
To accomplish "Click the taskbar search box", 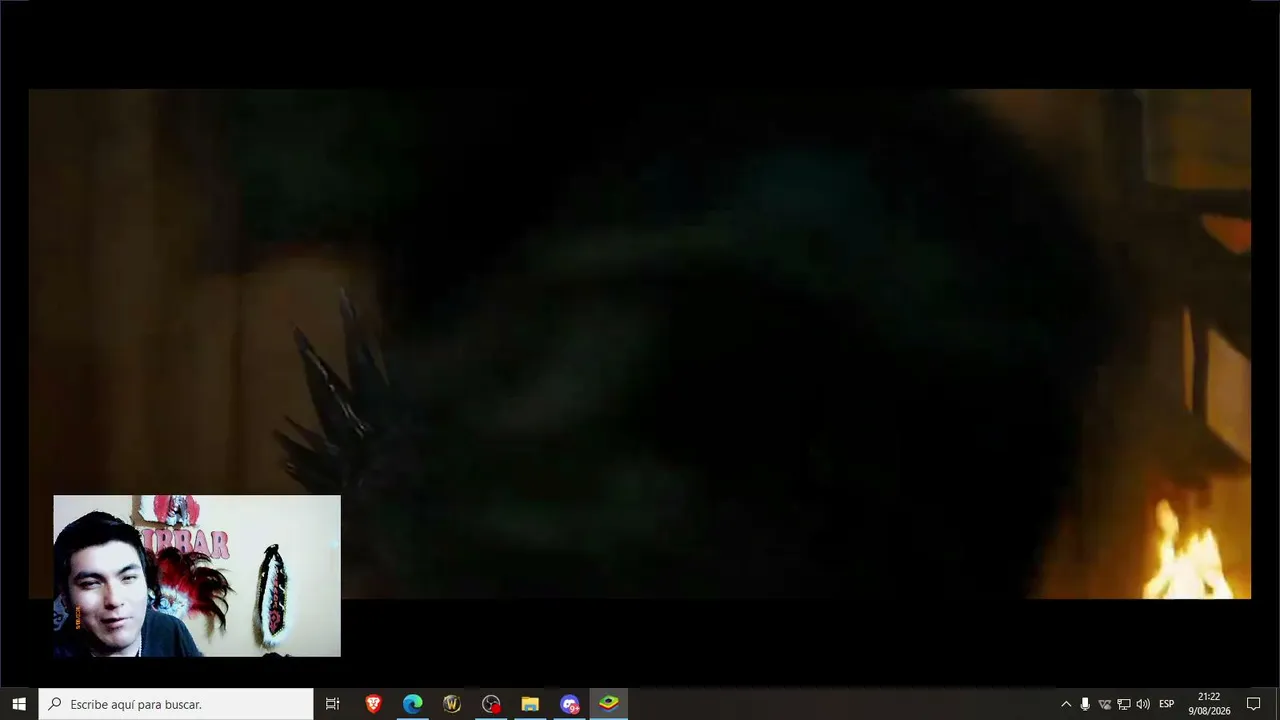I will click(x=176, y=704).
